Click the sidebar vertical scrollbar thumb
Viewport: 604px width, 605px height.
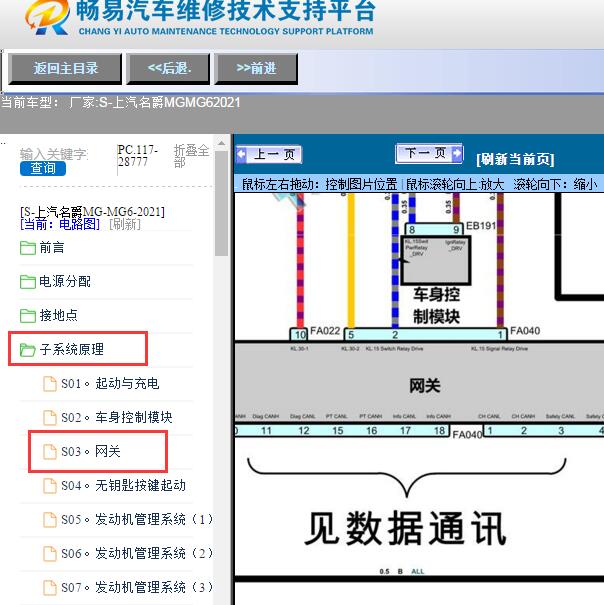pyautogui.click(x=222, y=203)
